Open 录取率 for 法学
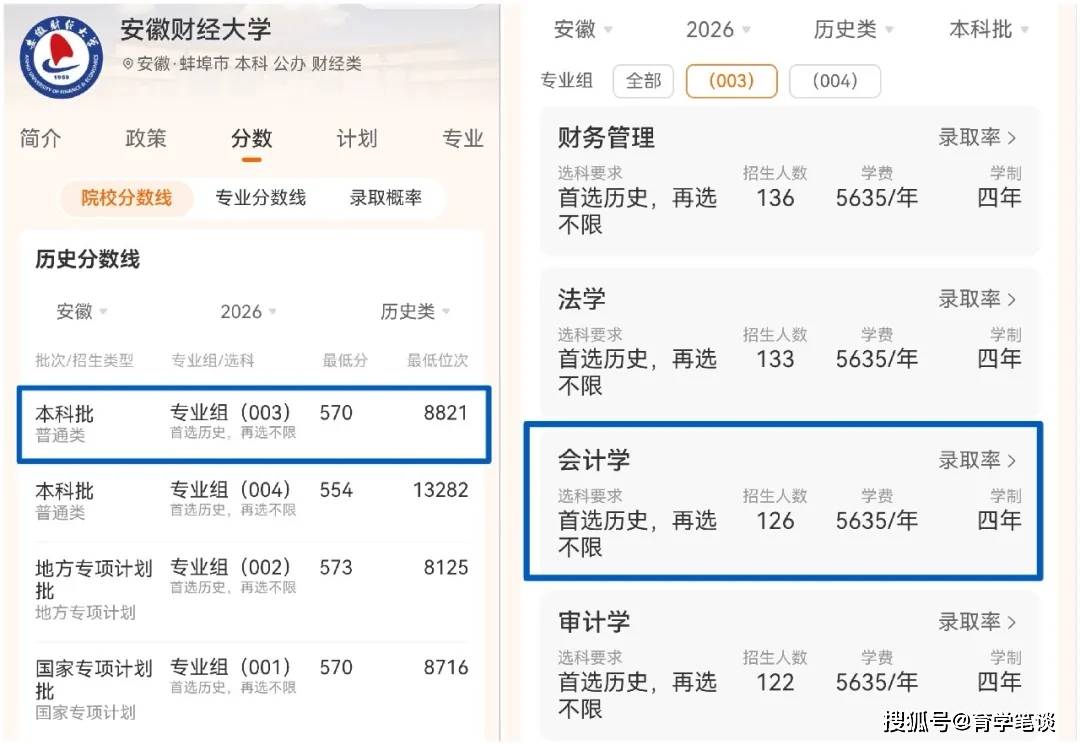The image size is (1080, 745). pos(977,300)
